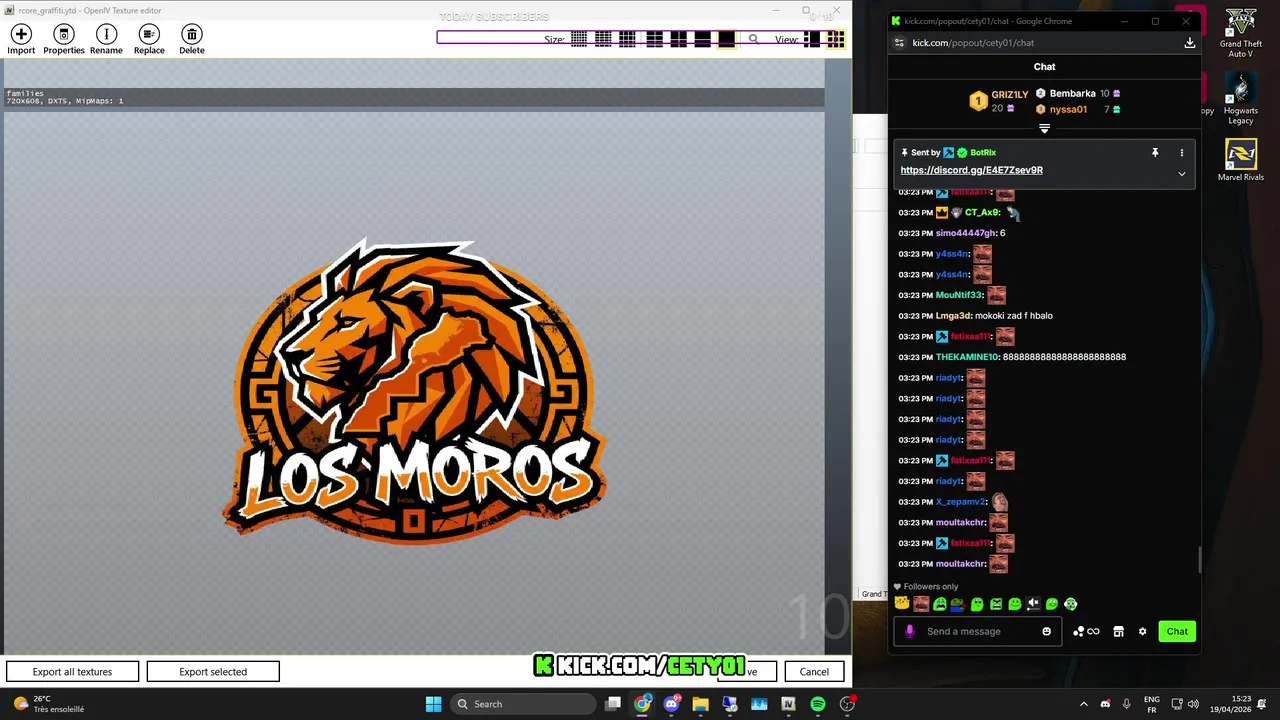This screenshot has height=720, width=1280.
Task: Click the chat scrollbar thumb
Action: [x=1200, y=559]
